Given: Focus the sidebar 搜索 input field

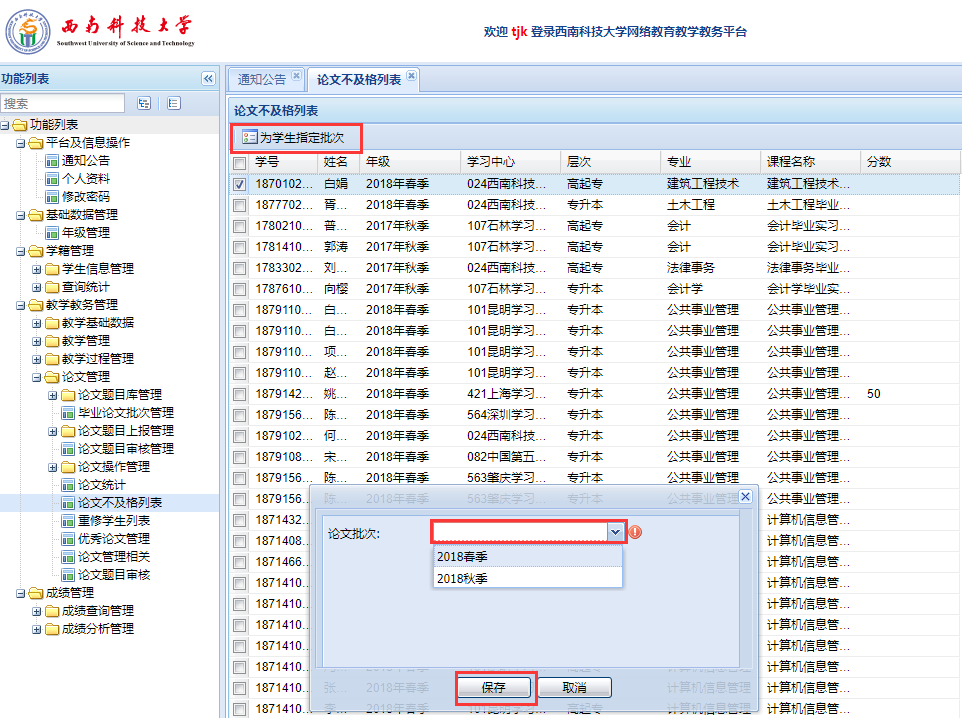Looking at the screenshot, I should coord(62,103).
